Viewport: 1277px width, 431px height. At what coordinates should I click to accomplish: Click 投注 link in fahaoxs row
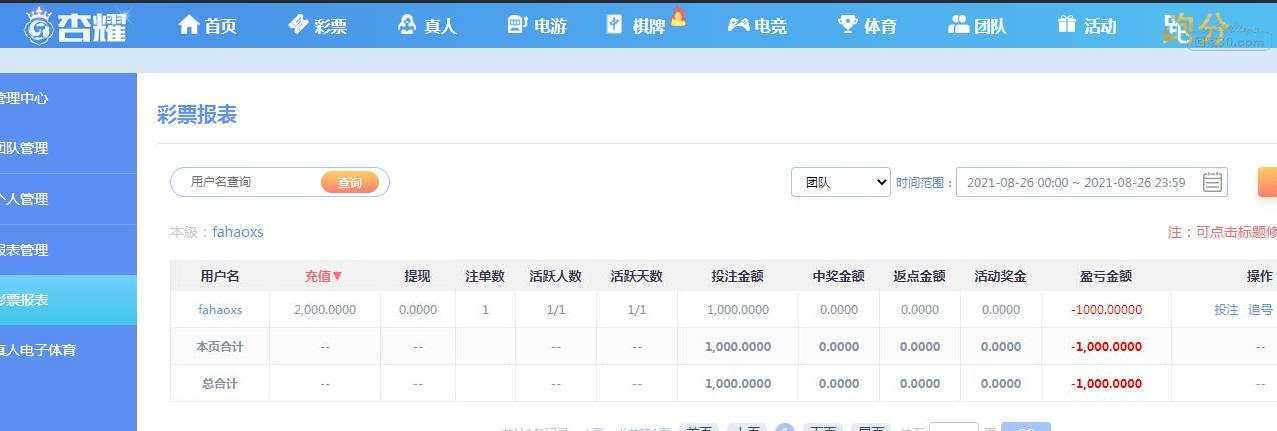[1227, 310]
